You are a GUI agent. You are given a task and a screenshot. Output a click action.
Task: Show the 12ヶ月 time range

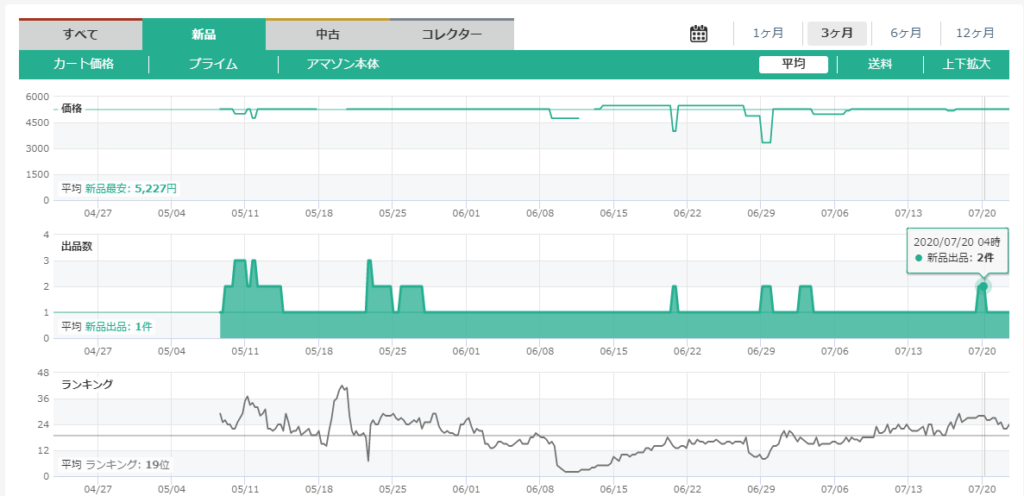click(974, 33)
